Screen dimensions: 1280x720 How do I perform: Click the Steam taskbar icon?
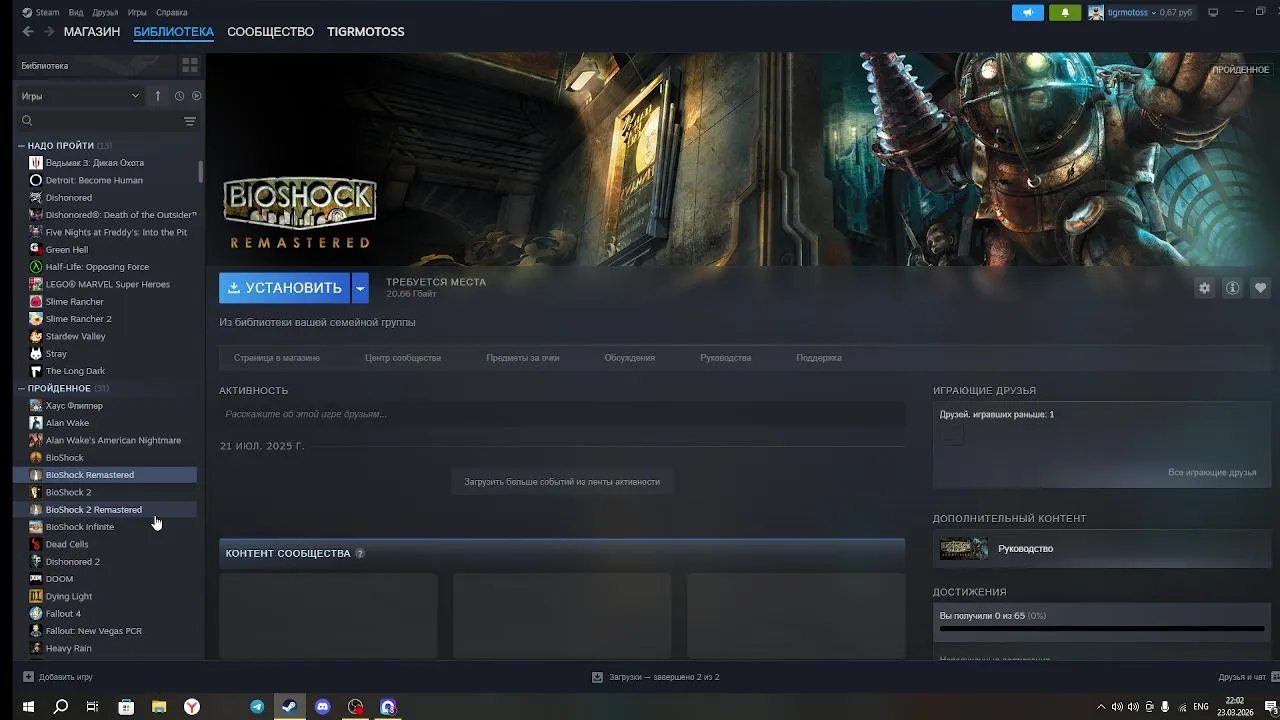coord(289,707)
